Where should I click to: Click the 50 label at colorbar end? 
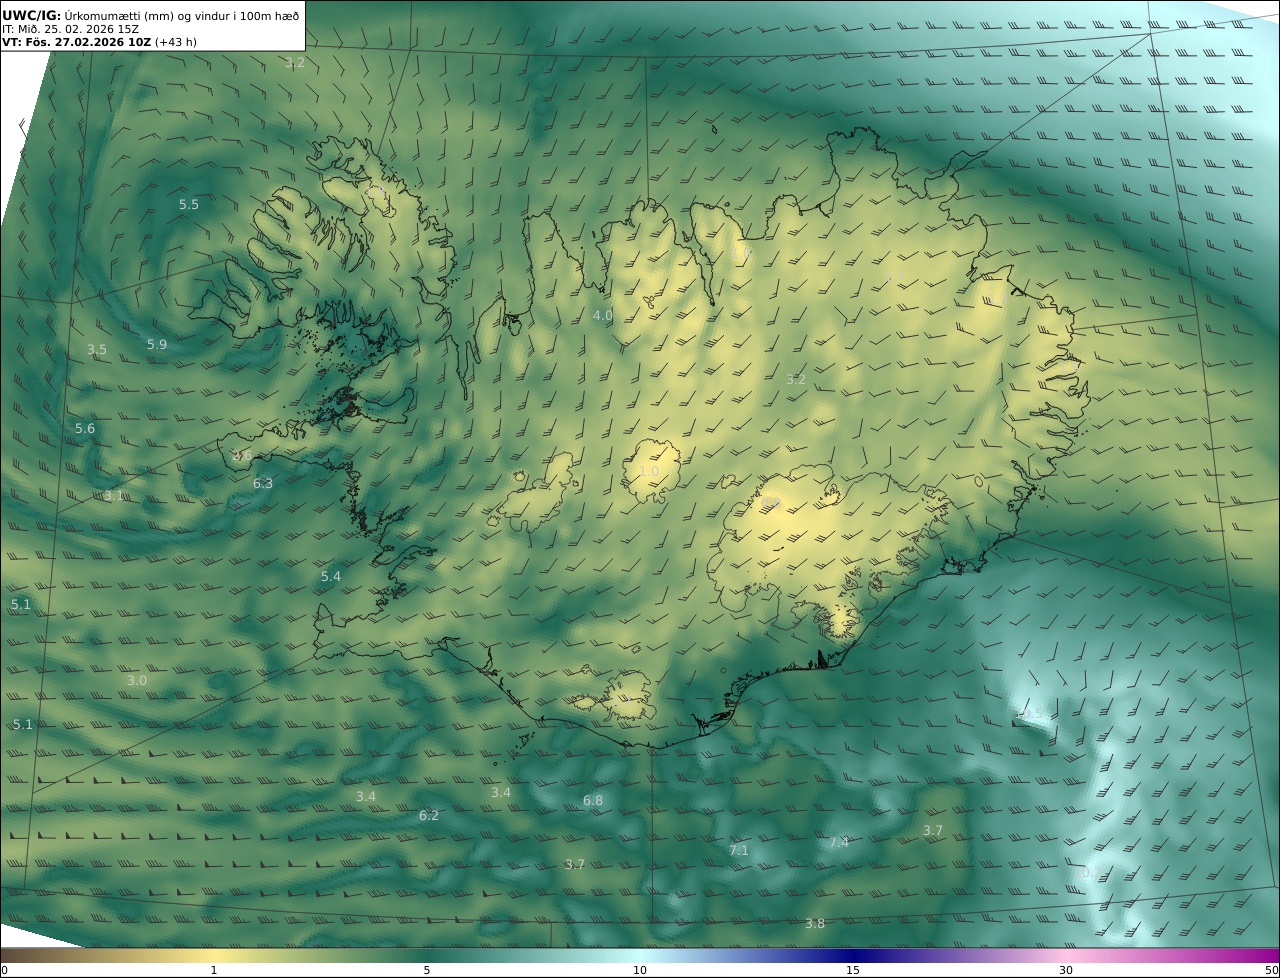[1271, 970]
